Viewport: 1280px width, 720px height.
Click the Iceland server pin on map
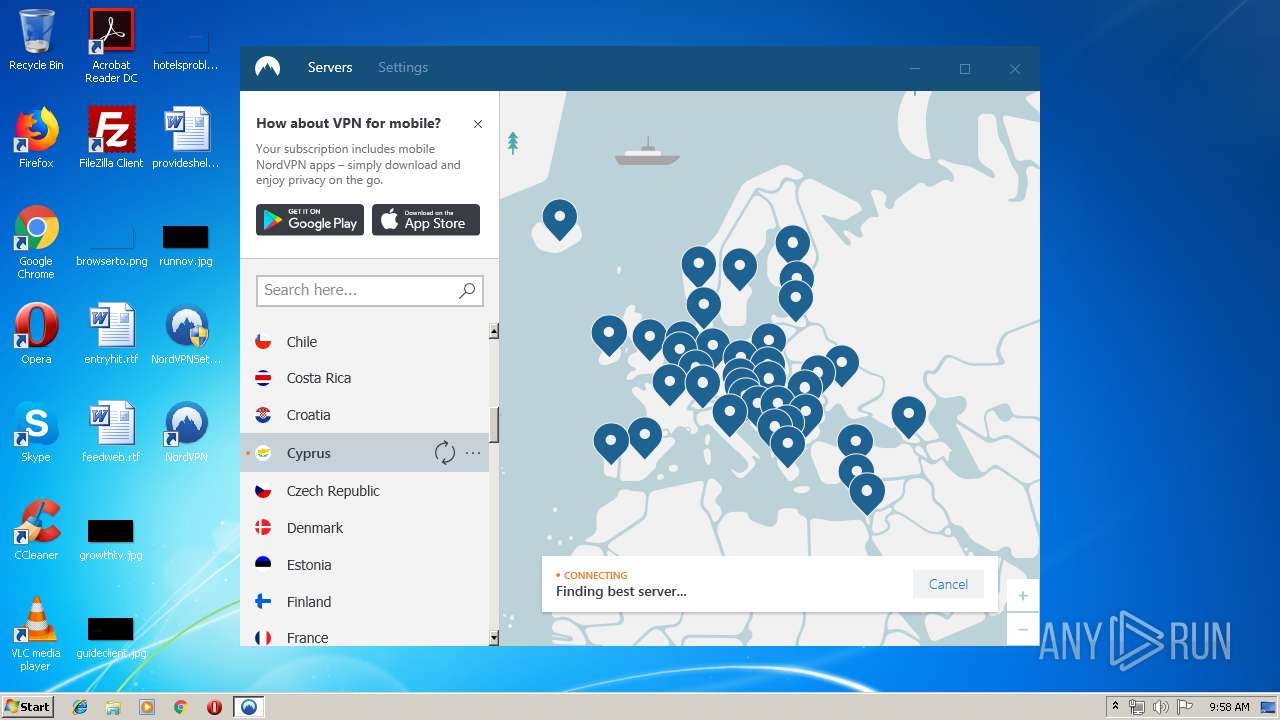coord(560,219)
